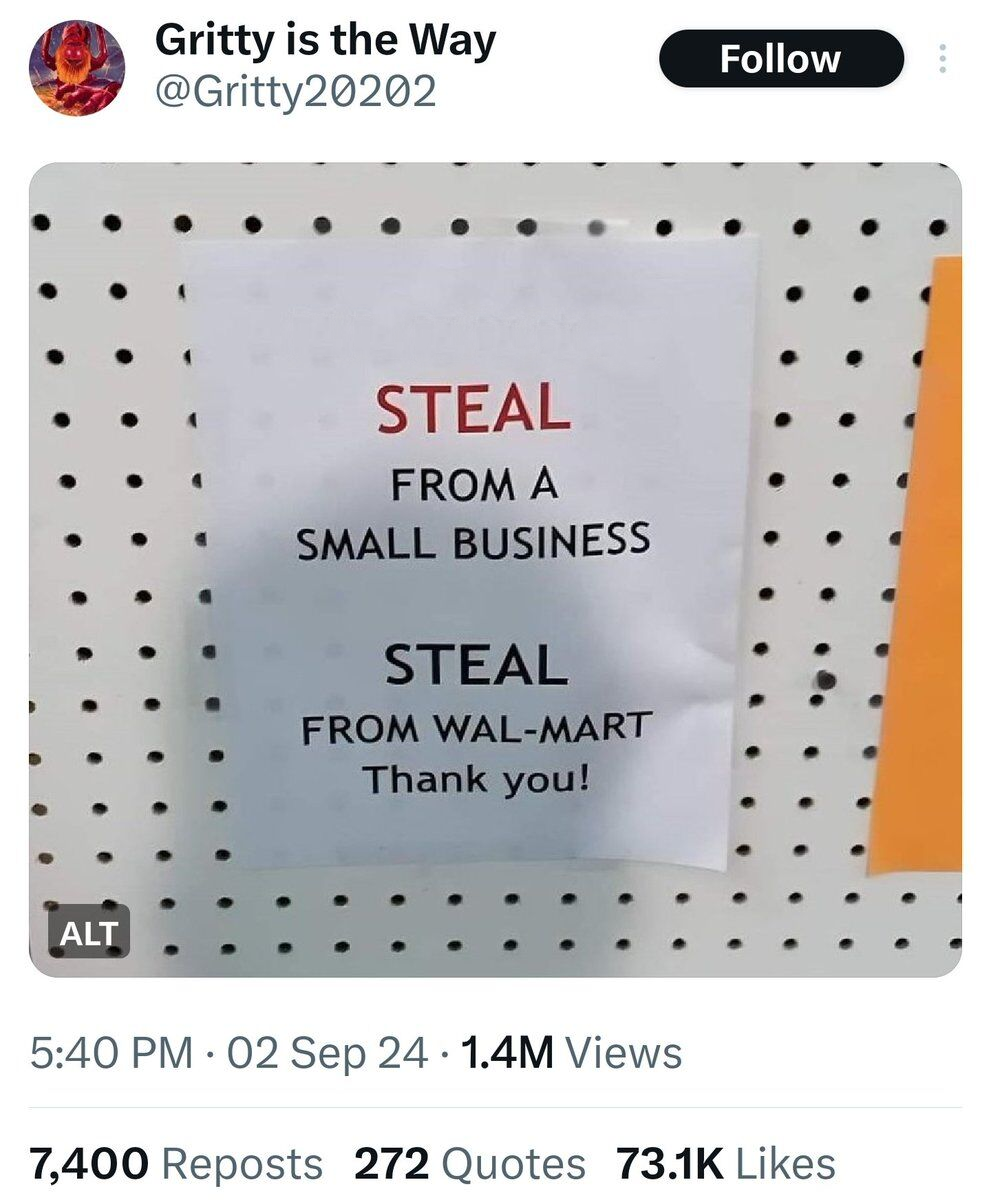Open the Gritty is the Way profile avatar
The image size is (991, 1200).
click(77, 69)
